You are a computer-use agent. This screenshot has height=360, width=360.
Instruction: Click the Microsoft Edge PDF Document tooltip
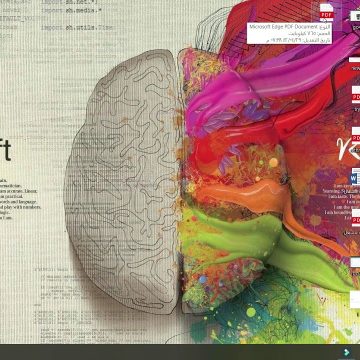click(x=289, y=33)
